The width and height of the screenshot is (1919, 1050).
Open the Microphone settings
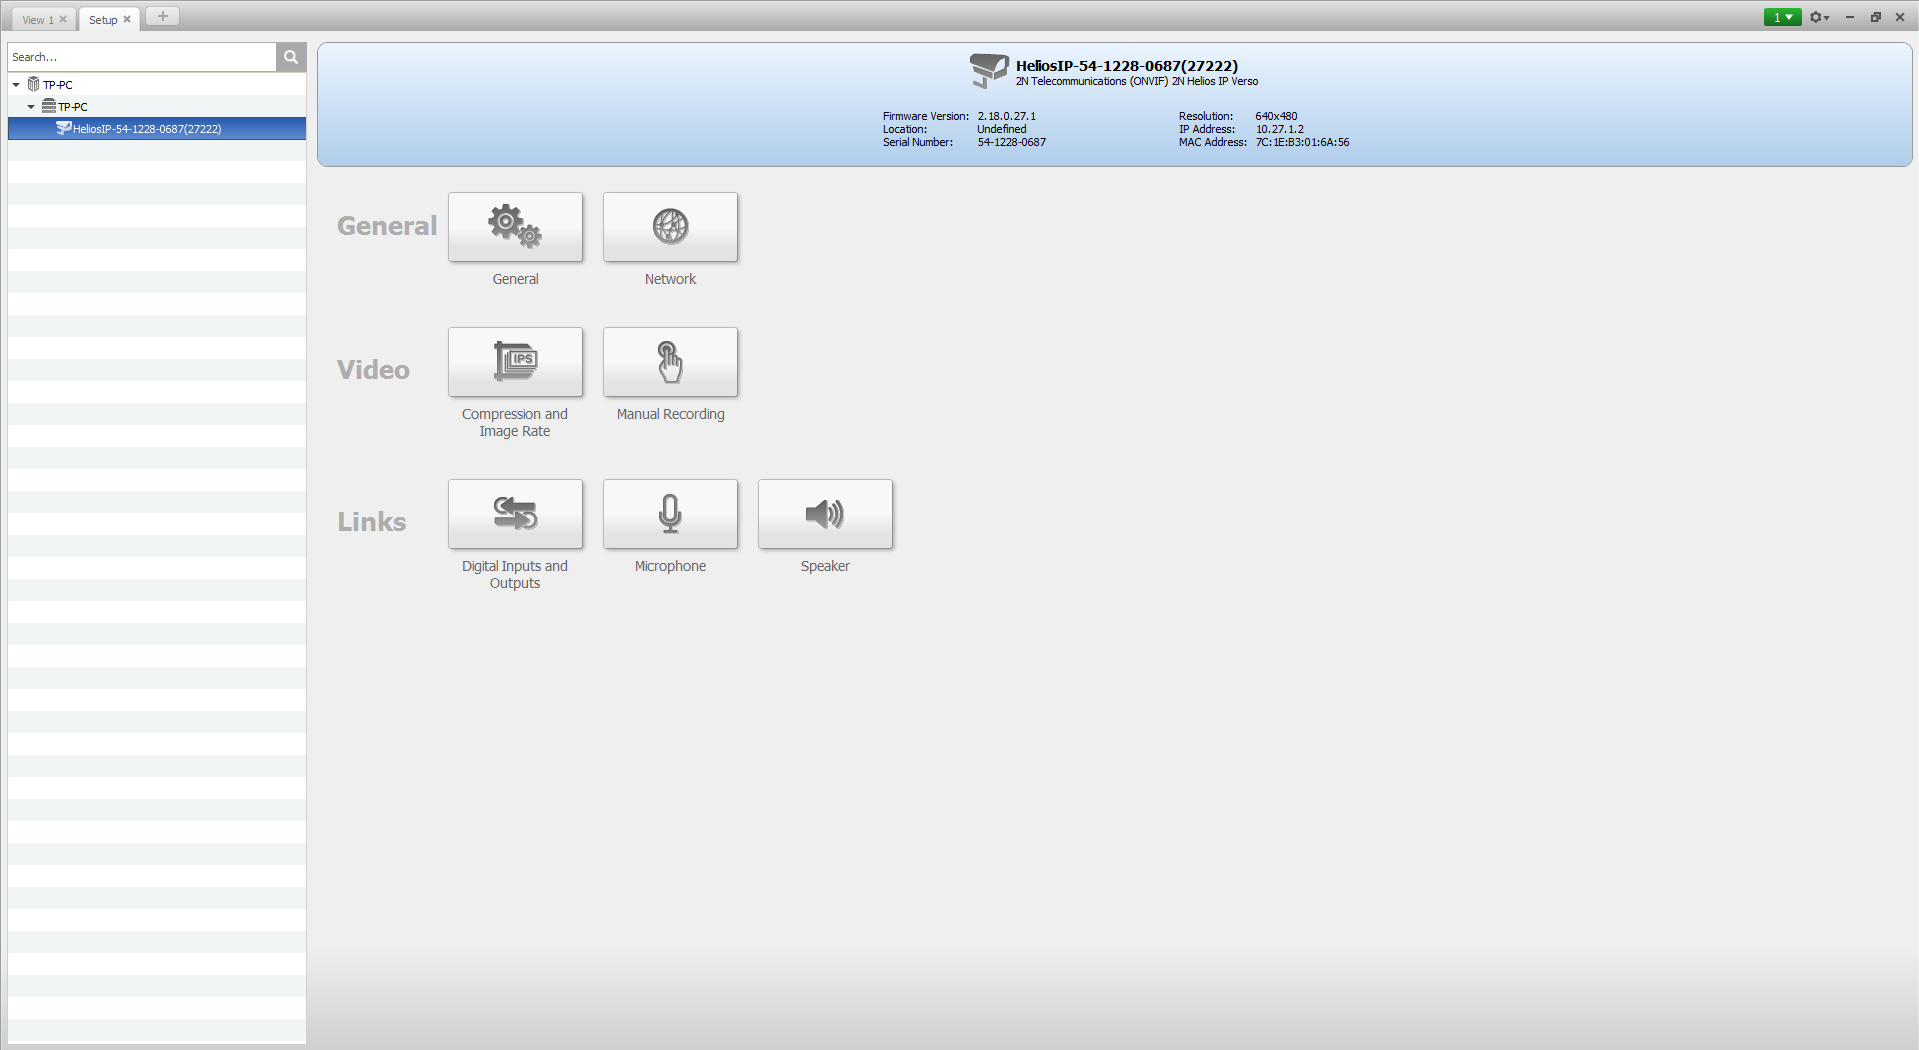(670, 514)
